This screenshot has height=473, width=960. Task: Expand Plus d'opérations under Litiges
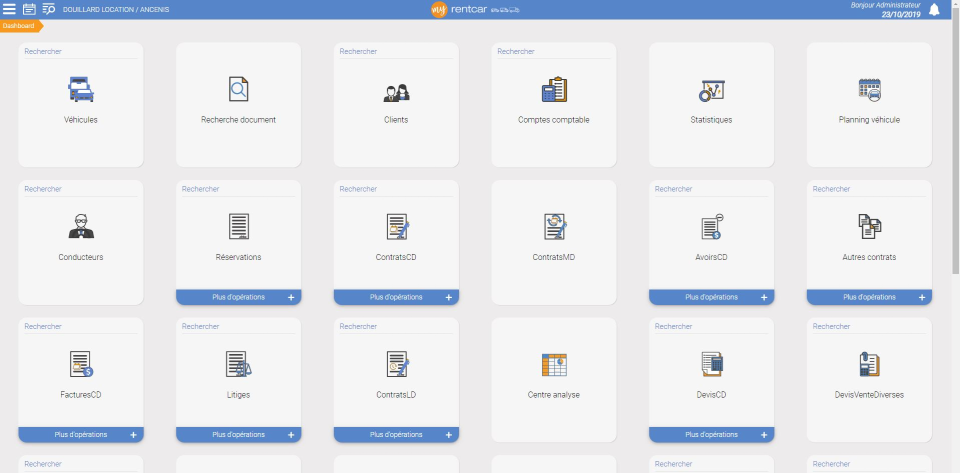click(239, 434)
